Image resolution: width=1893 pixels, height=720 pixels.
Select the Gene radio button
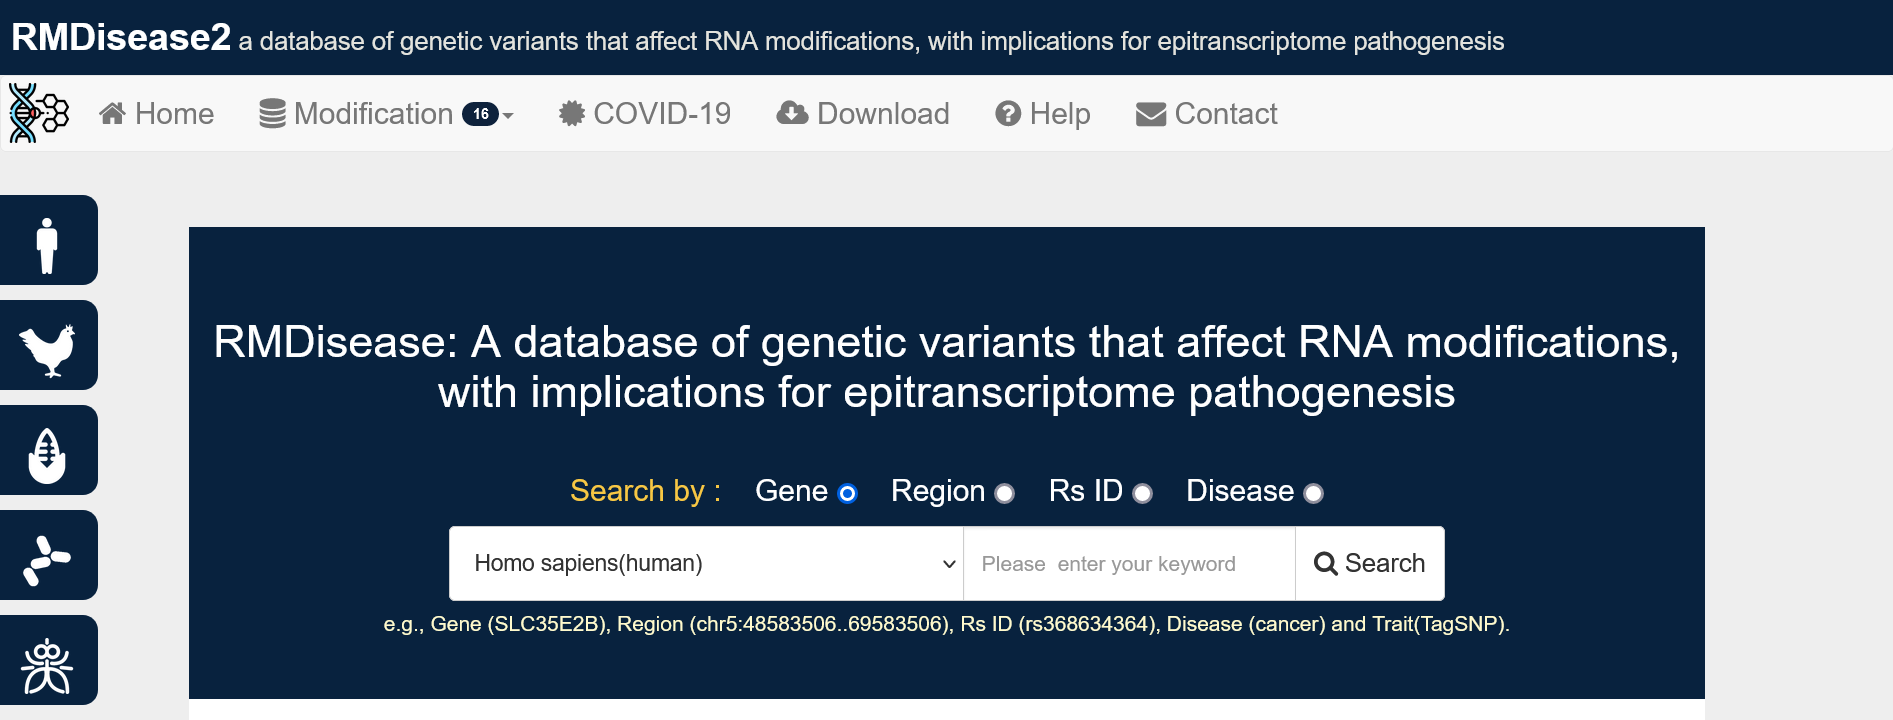(847, 493)
